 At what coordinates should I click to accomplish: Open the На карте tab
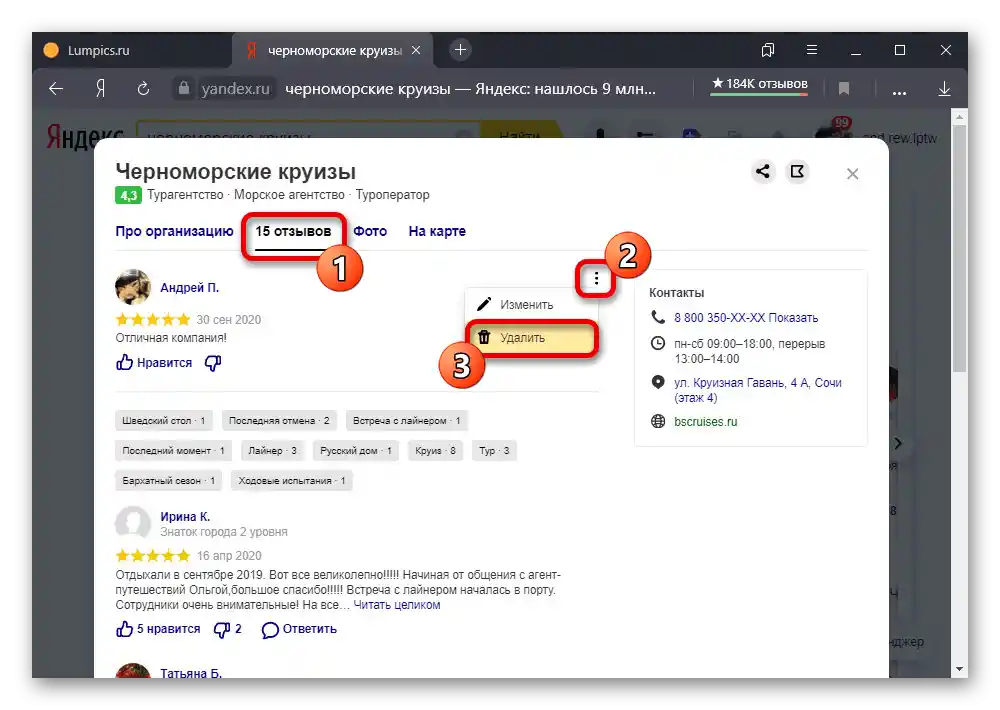[437, 232]
